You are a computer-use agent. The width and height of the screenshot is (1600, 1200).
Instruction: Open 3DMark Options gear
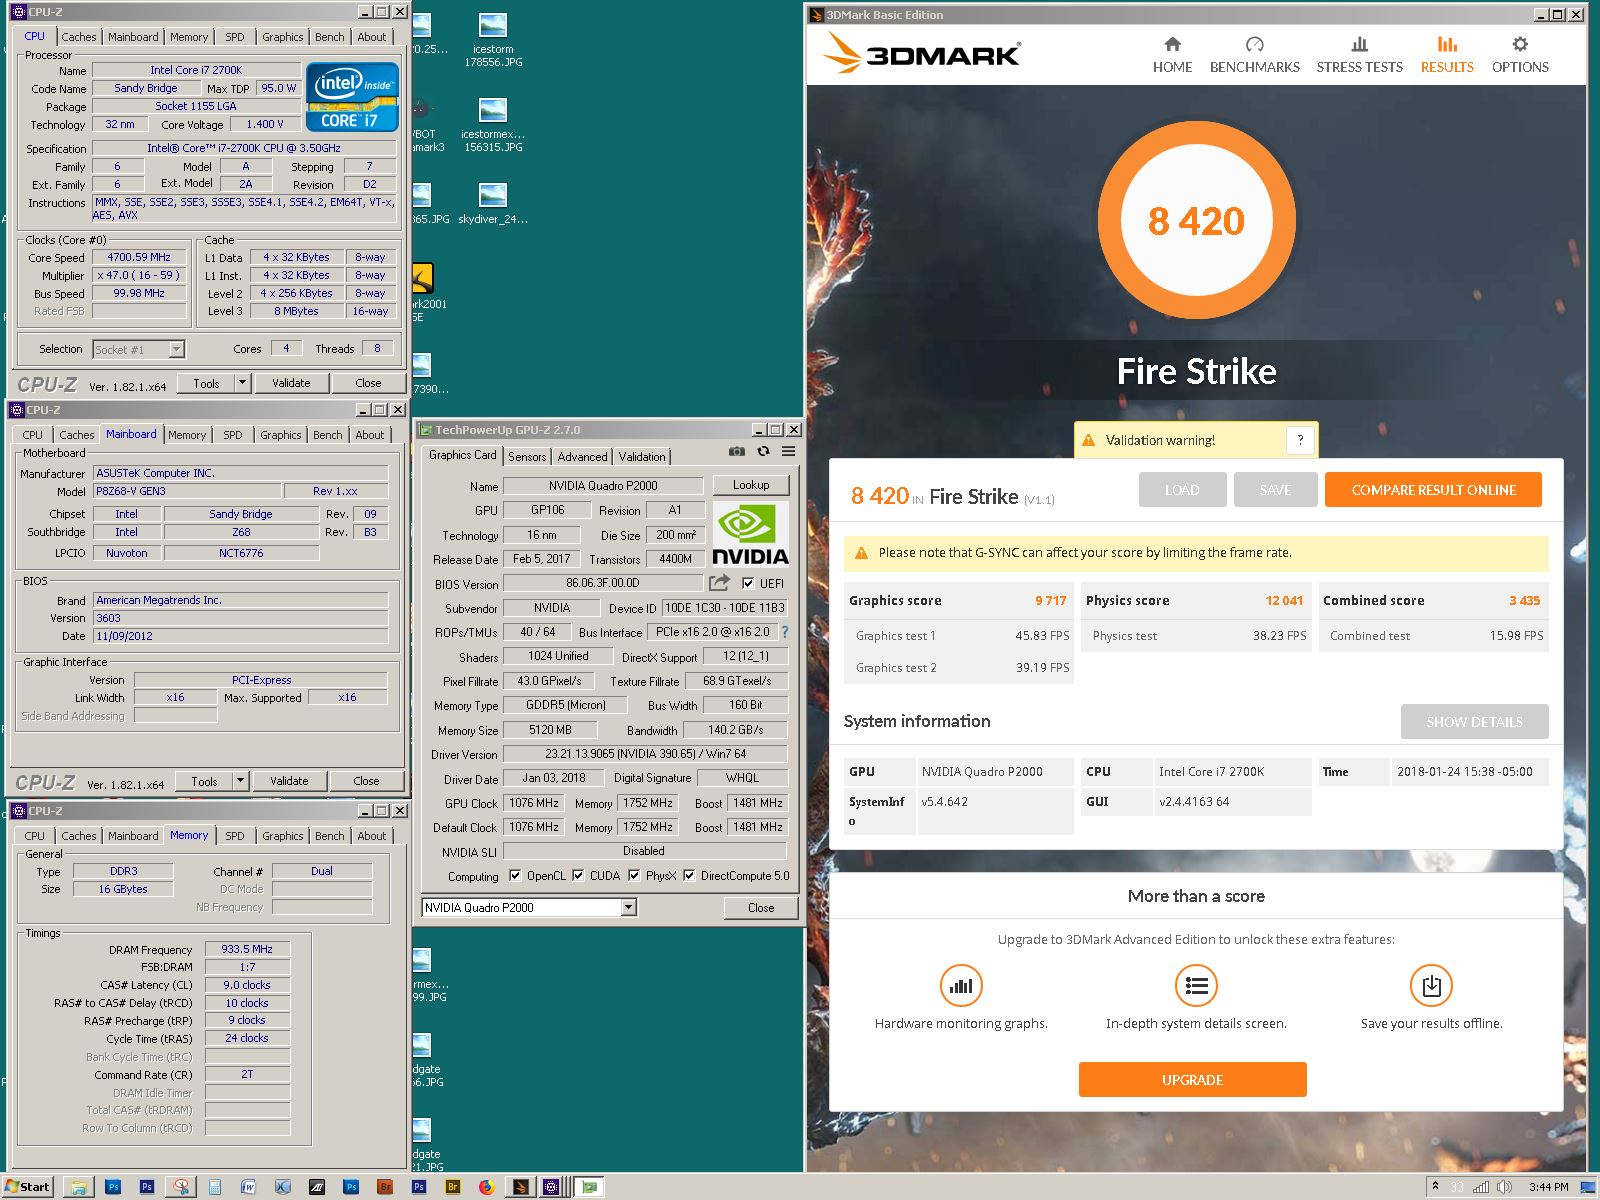click(1520, 44)
